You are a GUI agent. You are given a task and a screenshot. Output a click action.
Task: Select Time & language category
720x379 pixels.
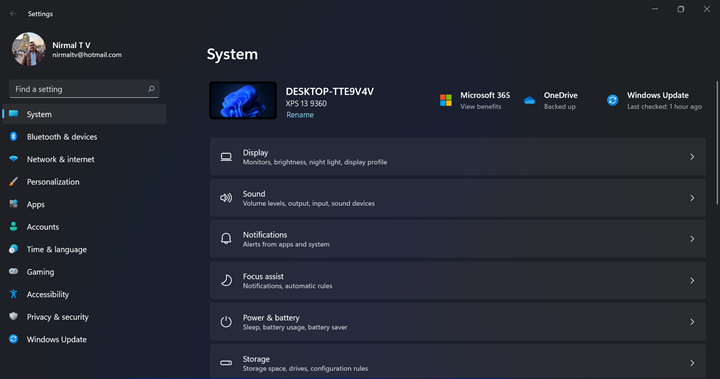click(x=56, y=249)
